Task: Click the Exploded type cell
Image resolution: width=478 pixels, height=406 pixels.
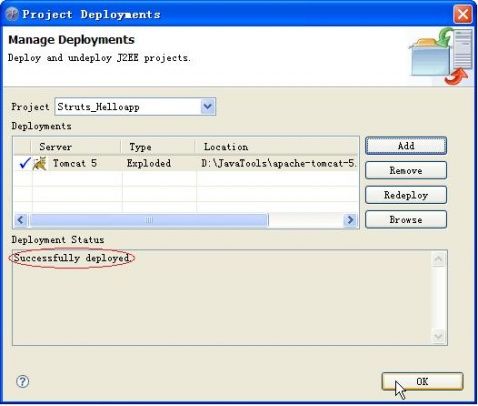Action: [149, 163]
